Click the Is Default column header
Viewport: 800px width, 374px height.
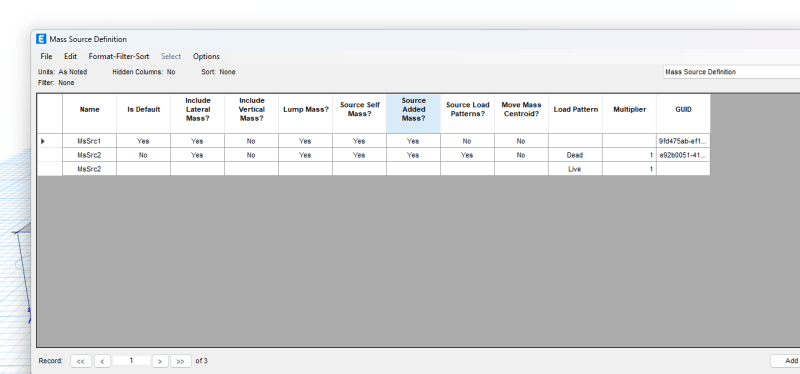(x=143, y=113)
